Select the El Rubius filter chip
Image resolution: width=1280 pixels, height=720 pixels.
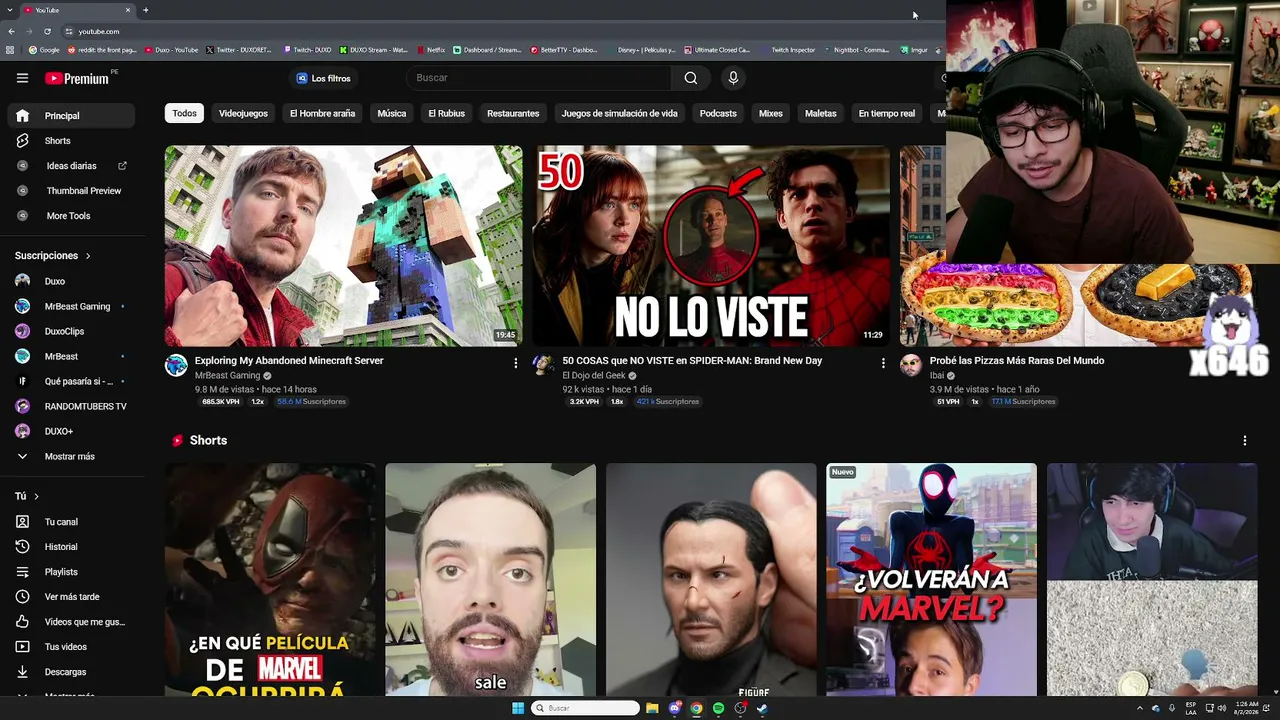tap(447, 114)
